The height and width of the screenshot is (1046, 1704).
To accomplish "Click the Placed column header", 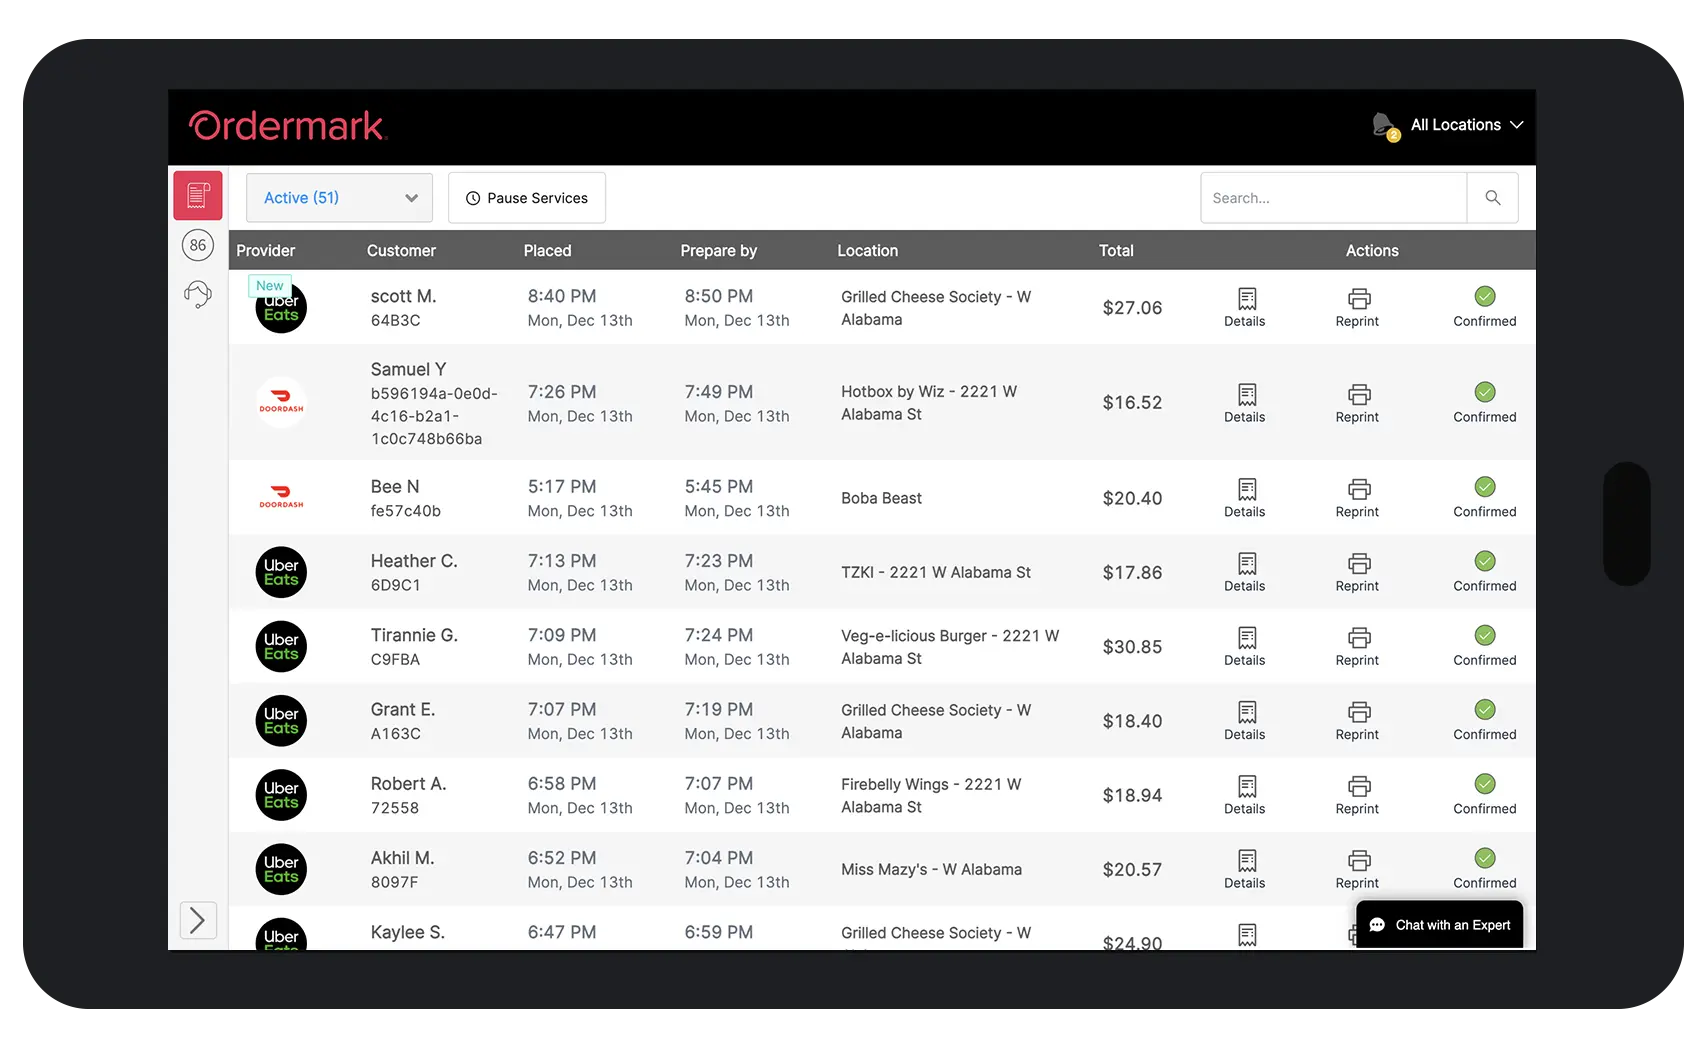I will 547,251.
